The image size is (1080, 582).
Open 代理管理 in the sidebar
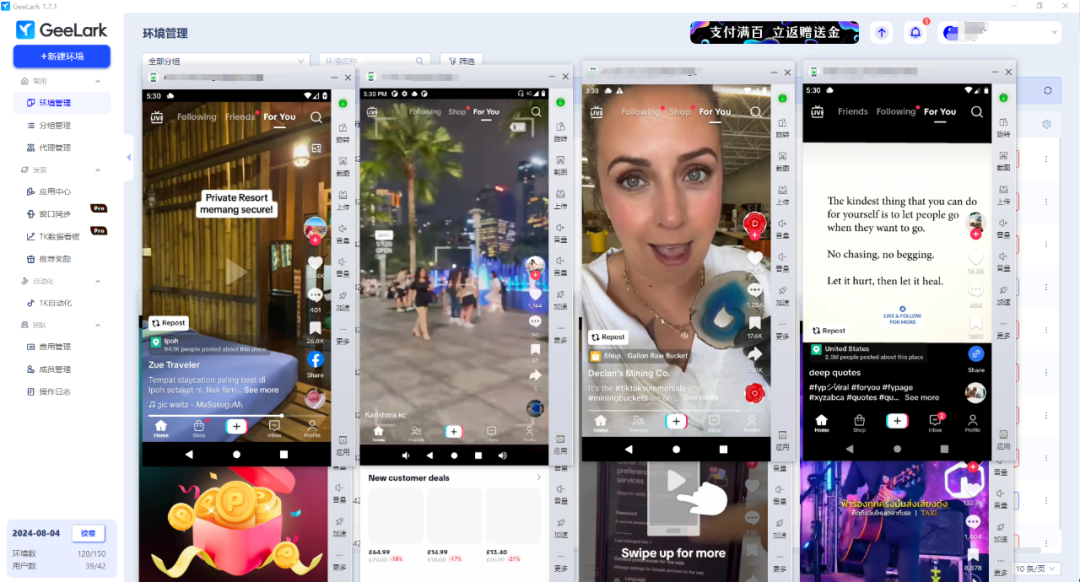tap(54, 147)
